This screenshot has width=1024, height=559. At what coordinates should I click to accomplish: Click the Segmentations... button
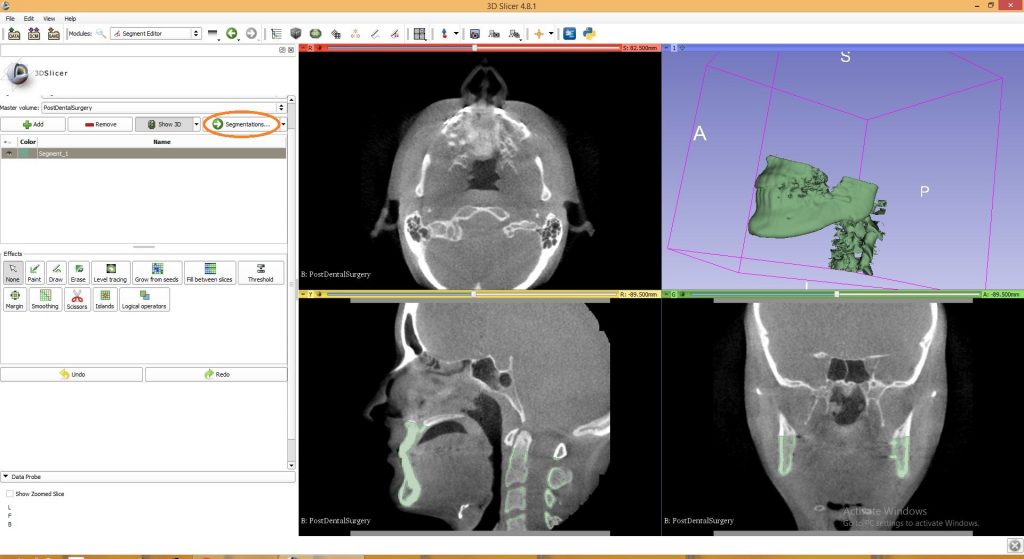point(241,124)
